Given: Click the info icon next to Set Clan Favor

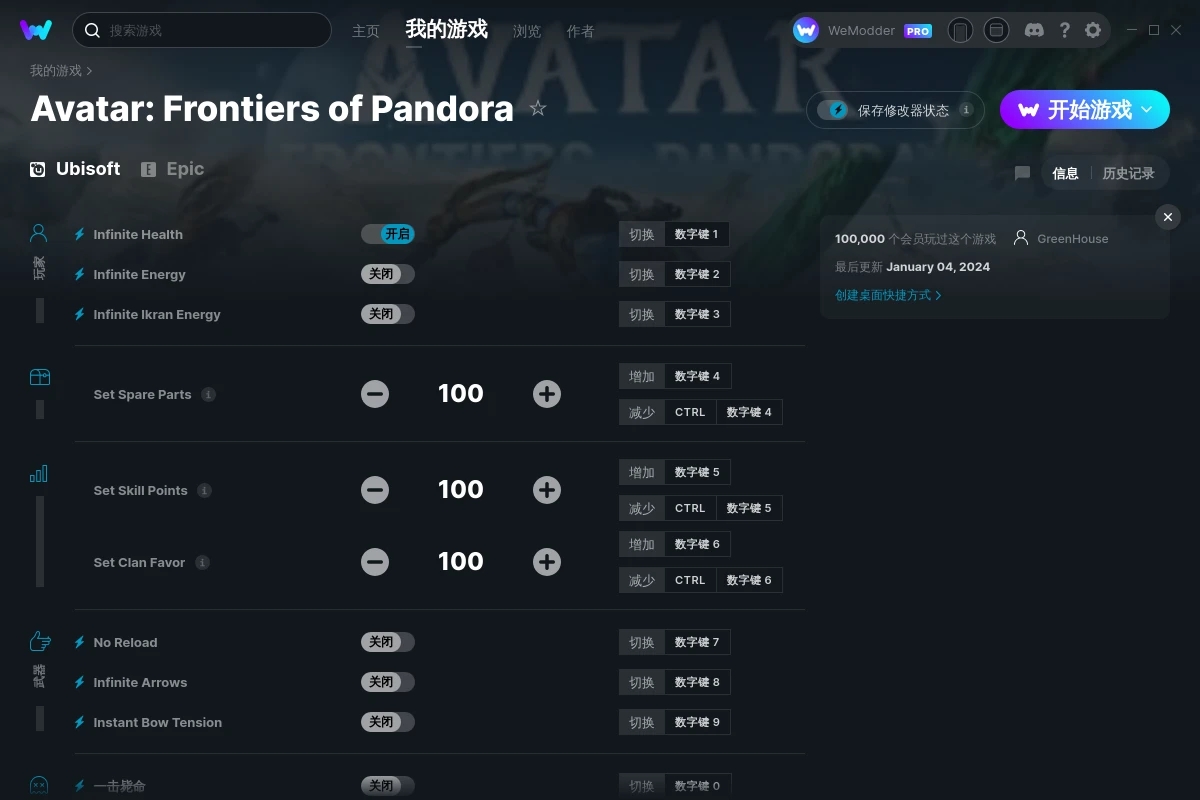Looking at the screenshot, I should (202, 563).
